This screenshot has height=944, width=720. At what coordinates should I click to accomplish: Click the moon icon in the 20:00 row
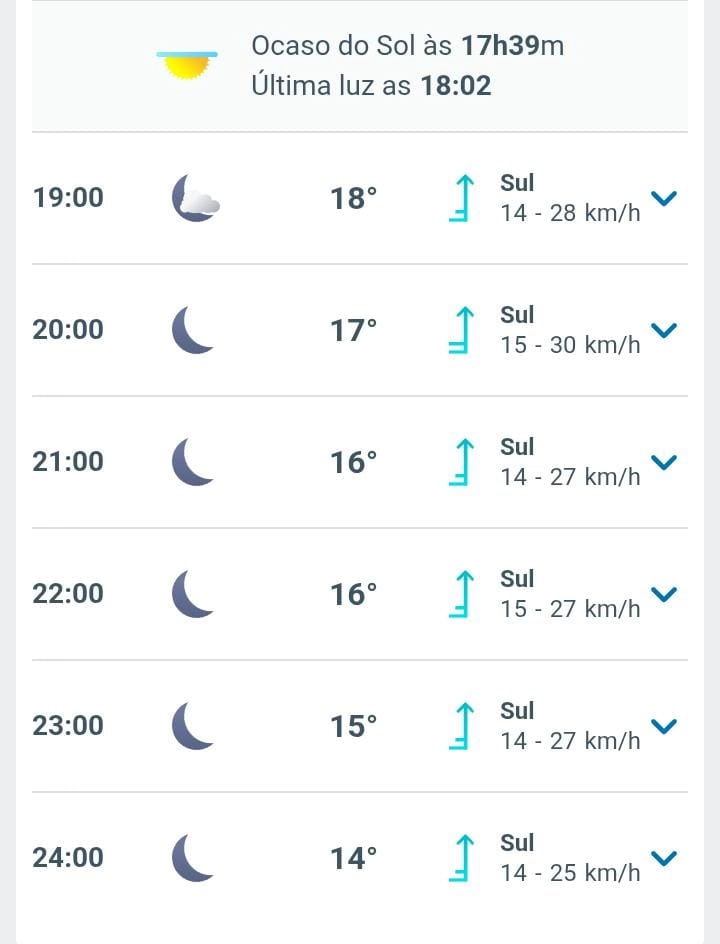[193, 330]
